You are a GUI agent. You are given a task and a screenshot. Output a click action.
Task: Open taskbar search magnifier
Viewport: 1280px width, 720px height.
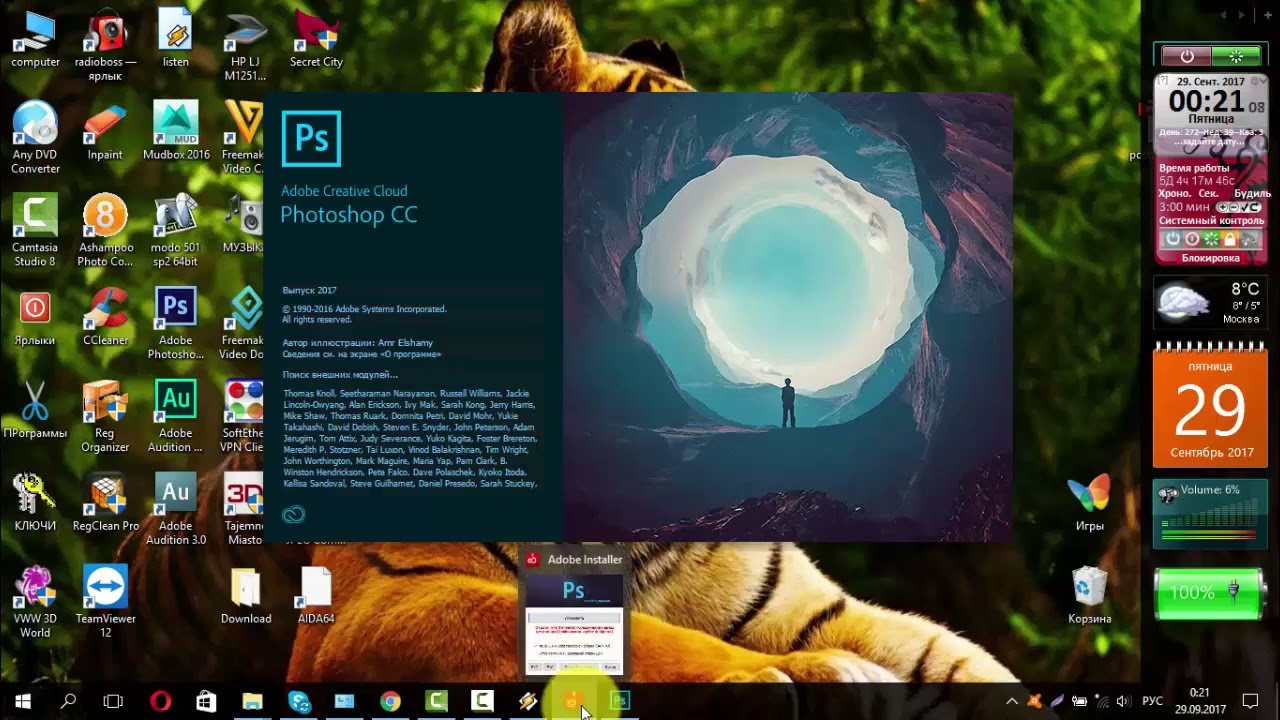pyautogui.click(x=68, y=701)
